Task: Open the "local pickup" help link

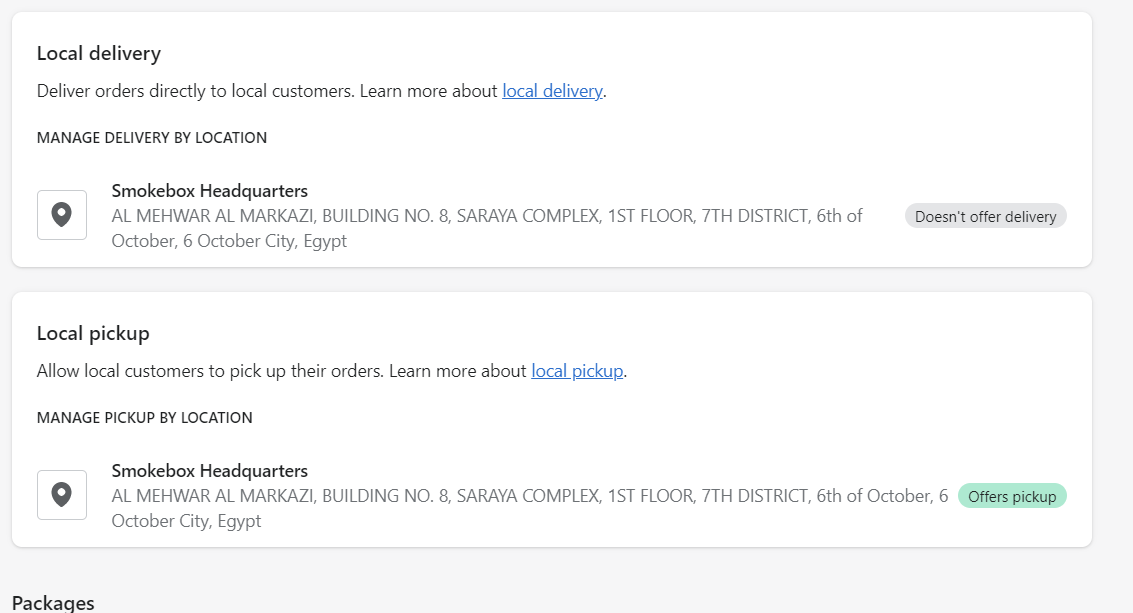Action: (577, 371)
